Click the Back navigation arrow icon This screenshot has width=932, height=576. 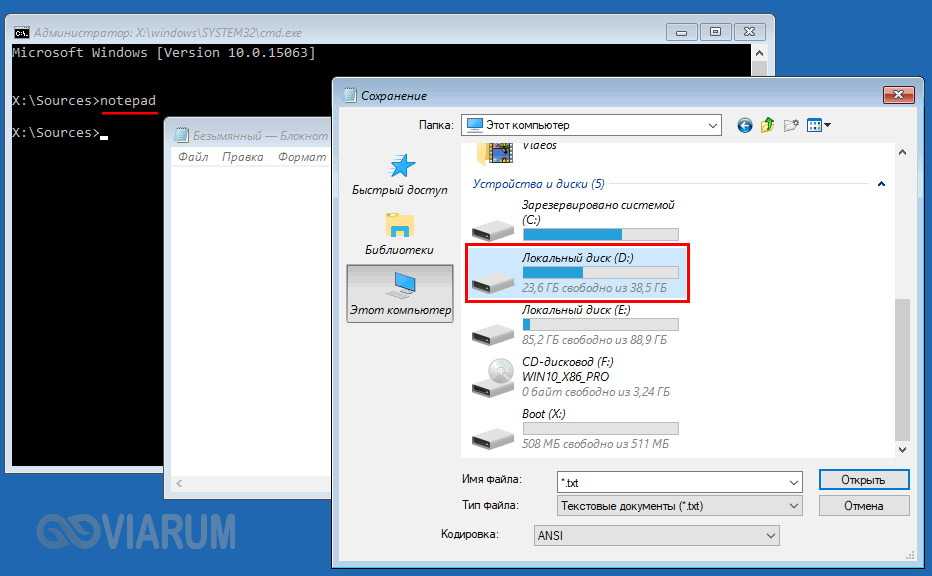point(744,125)
